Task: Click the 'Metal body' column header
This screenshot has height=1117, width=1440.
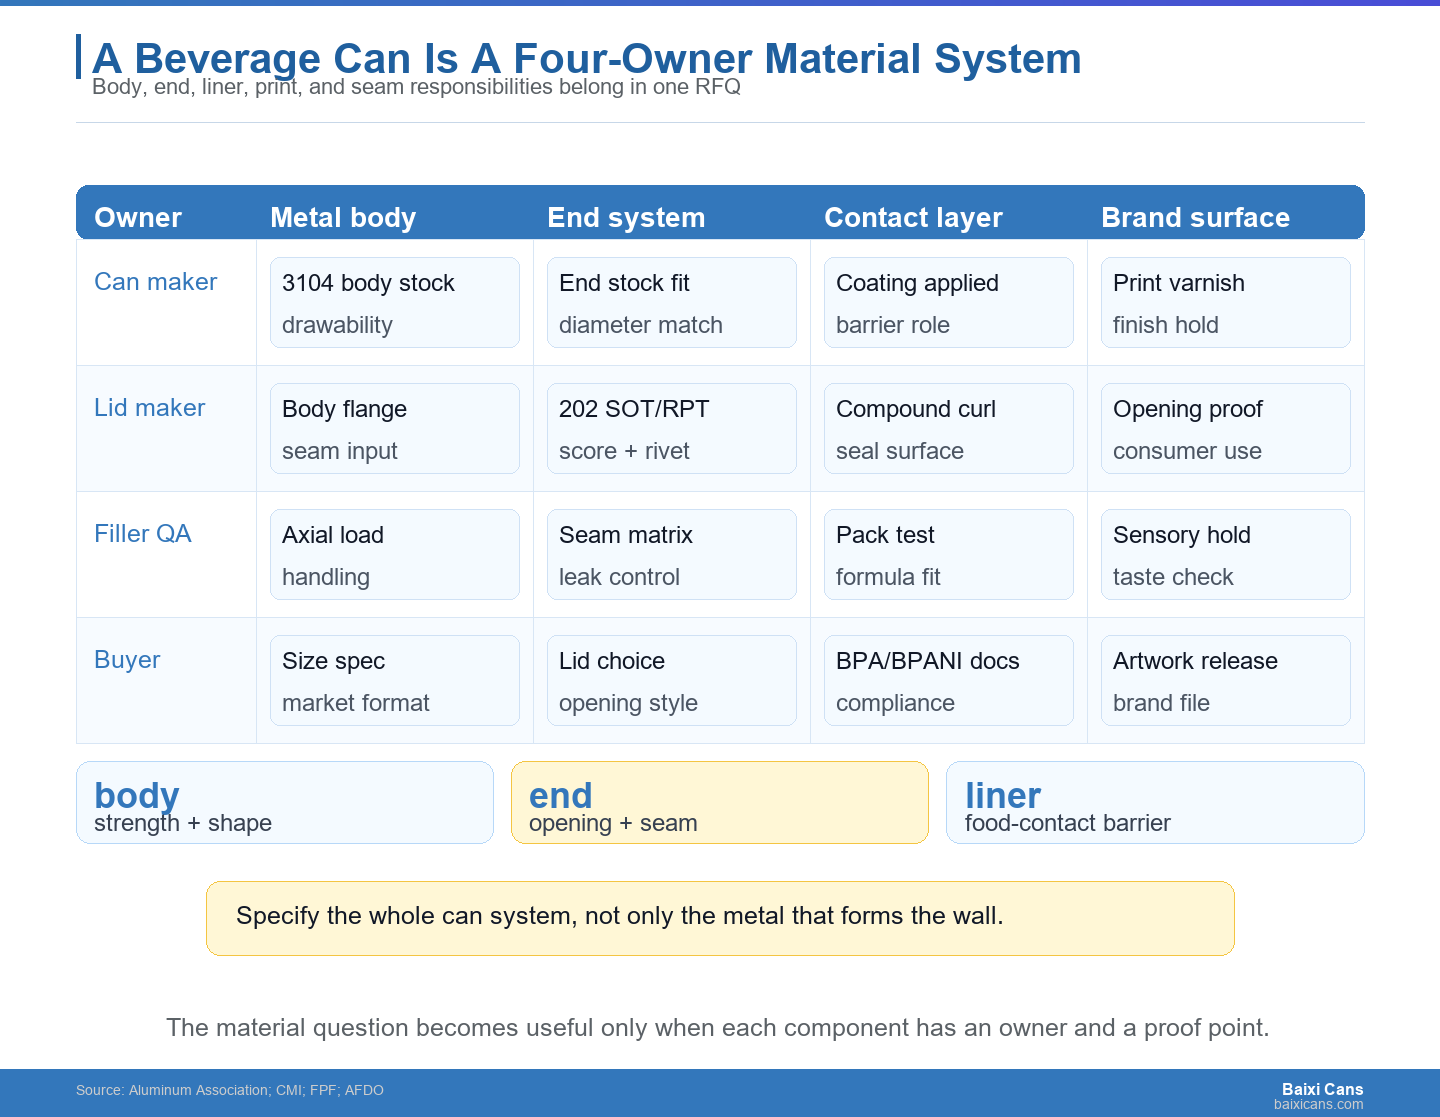Action: click(x=343, y=218)
